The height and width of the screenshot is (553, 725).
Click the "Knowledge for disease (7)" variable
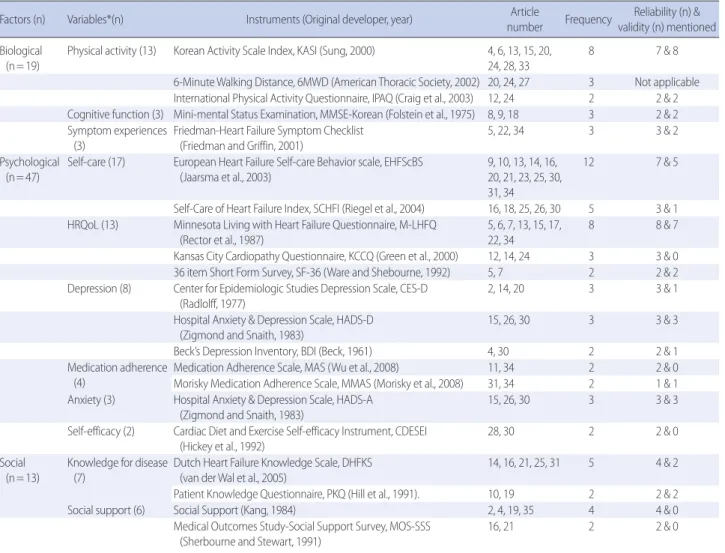click(117, 470)
